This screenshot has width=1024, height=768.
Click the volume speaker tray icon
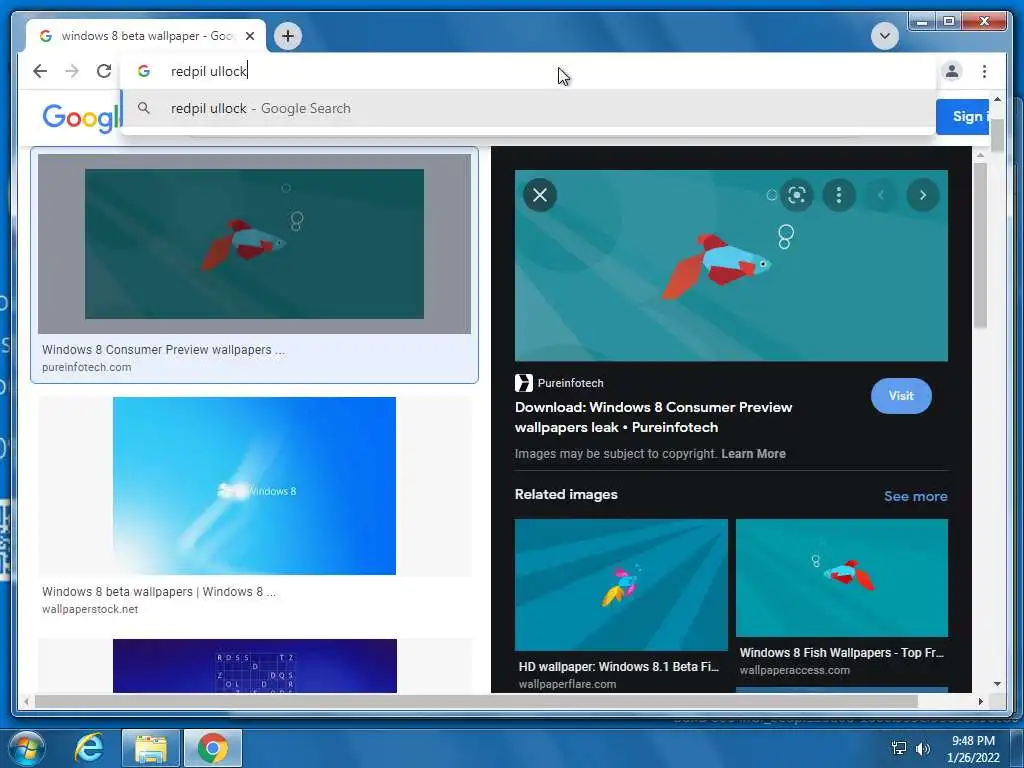922,748
